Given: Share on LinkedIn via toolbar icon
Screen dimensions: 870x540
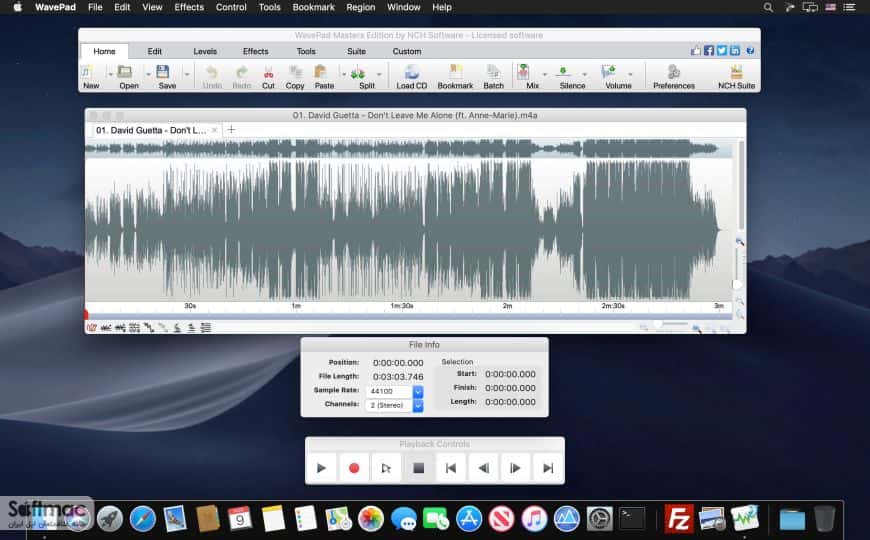Looking at the screenshot, I should coord(735,51).
